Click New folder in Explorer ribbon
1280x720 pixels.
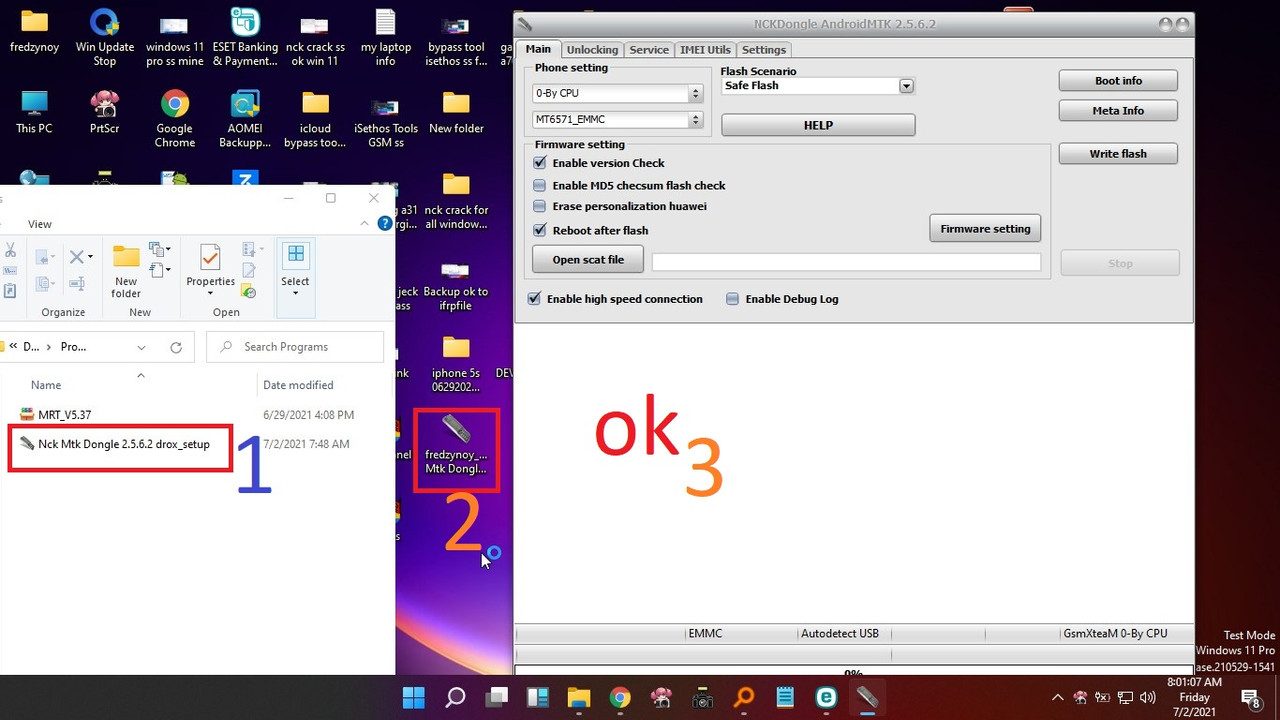pos(126,270)
